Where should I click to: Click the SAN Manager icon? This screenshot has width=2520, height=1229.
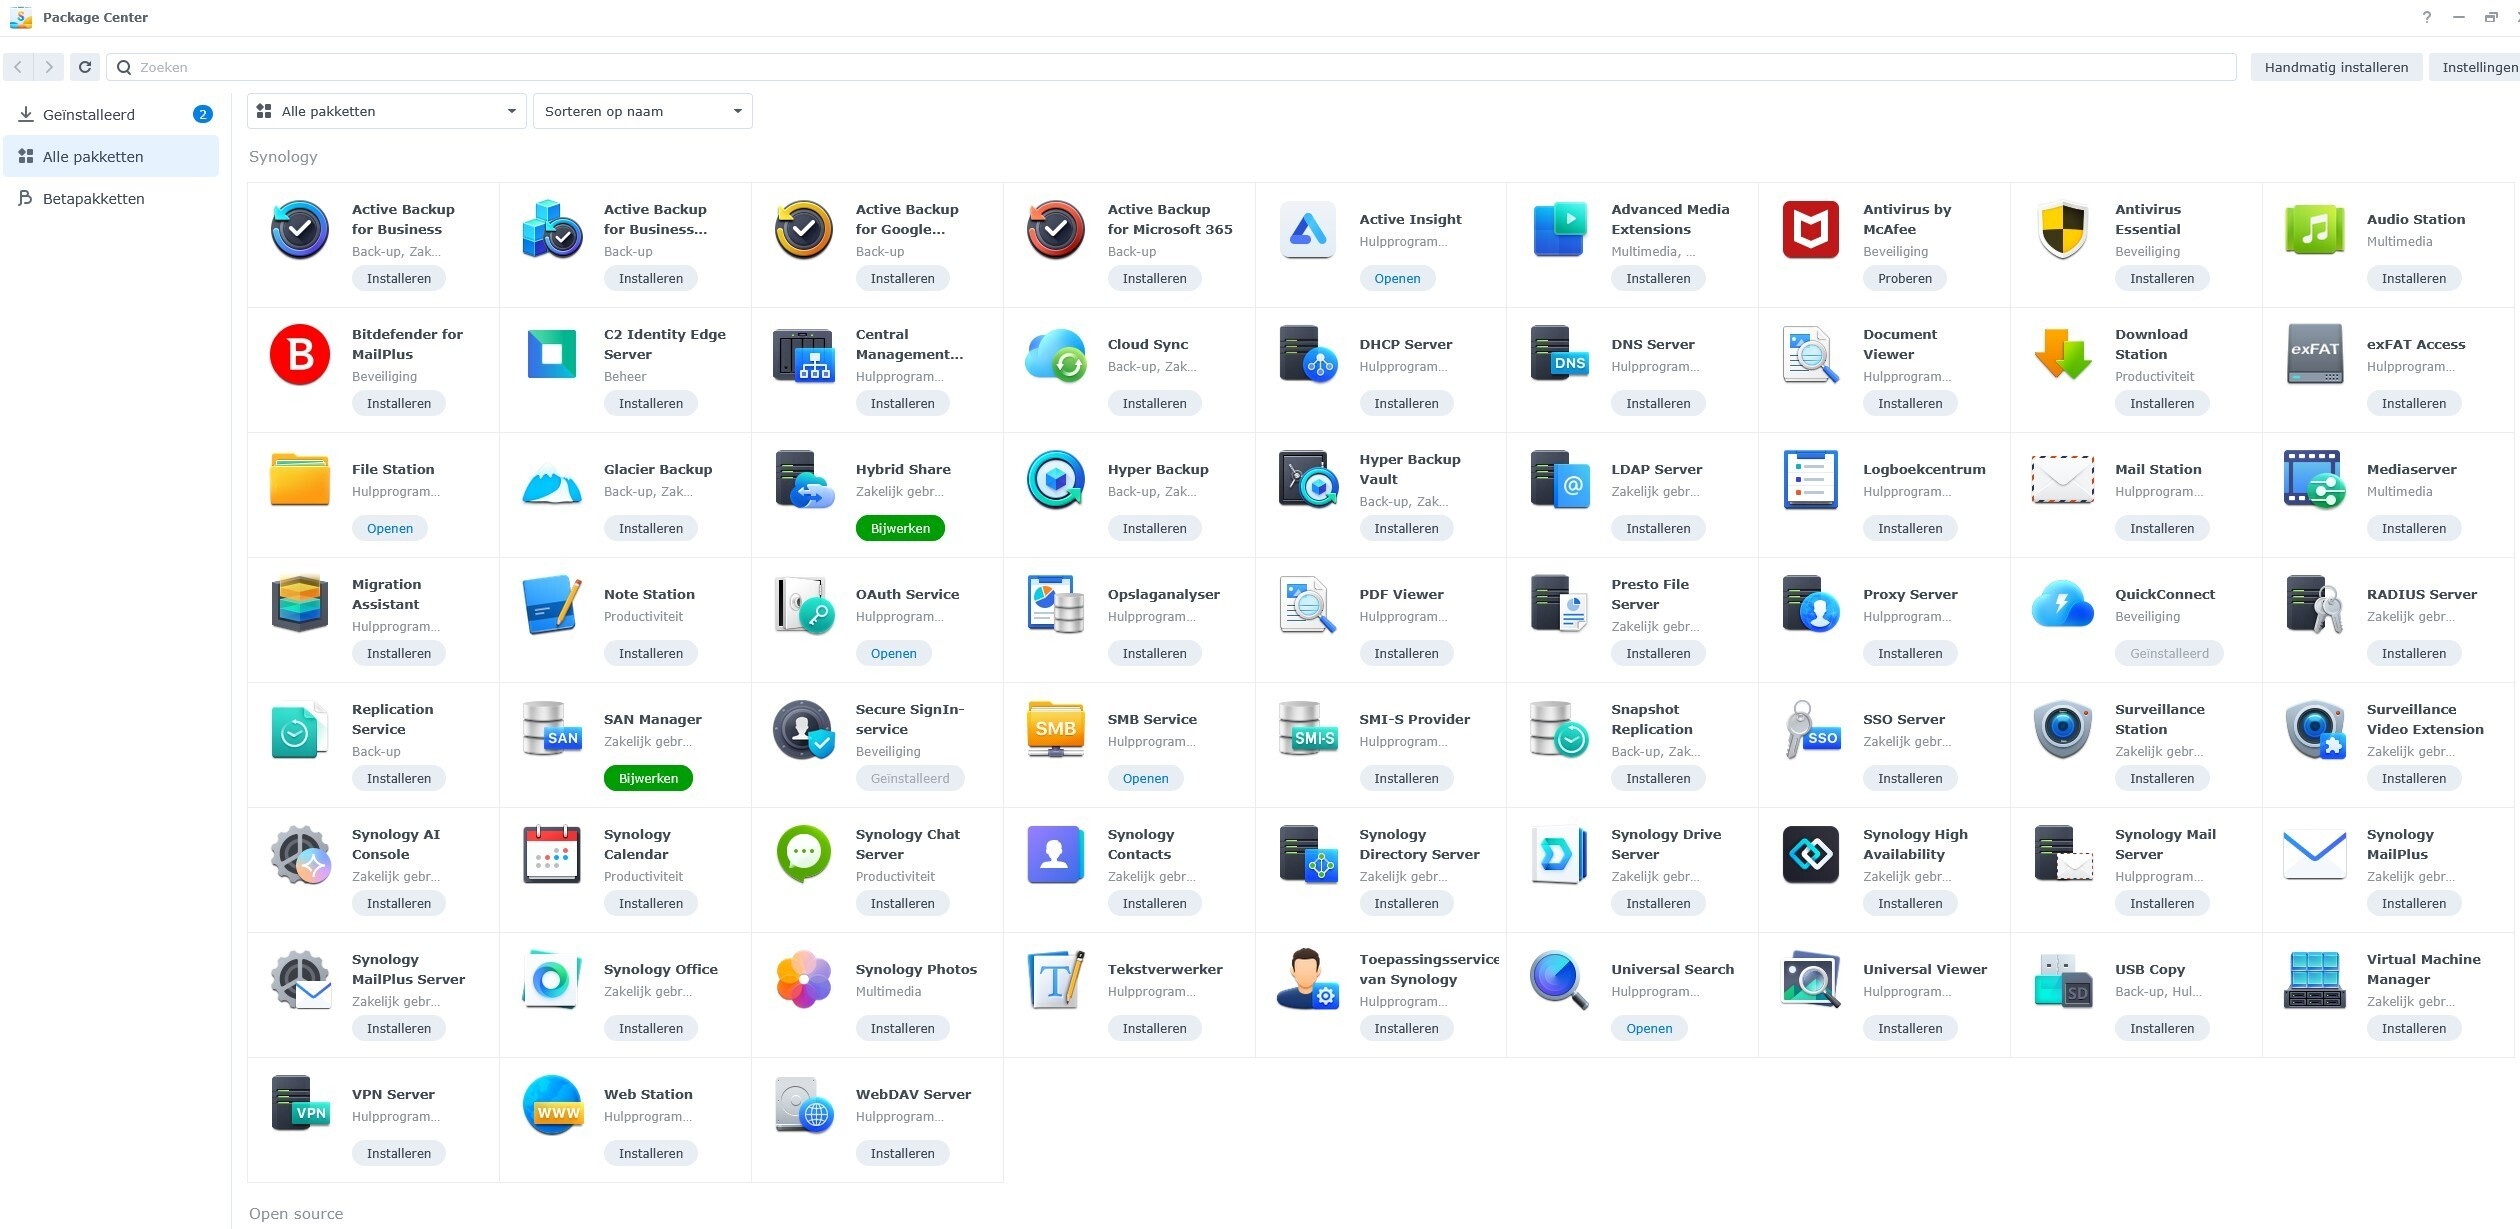552,730
